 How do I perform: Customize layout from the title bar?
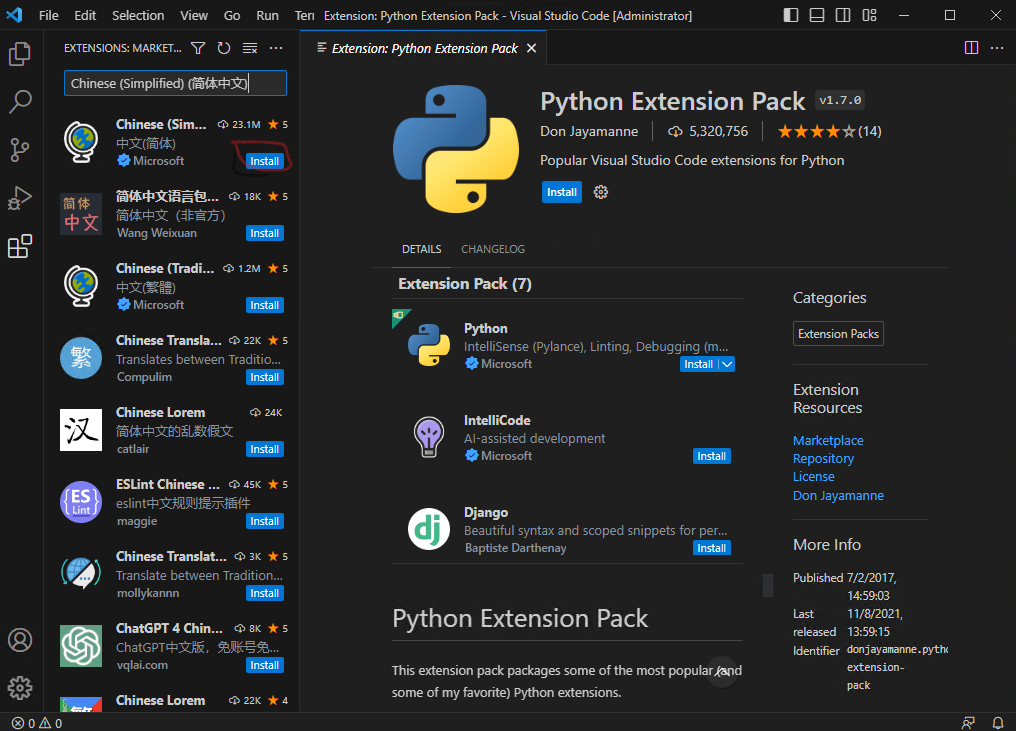[x=870, y=15]
